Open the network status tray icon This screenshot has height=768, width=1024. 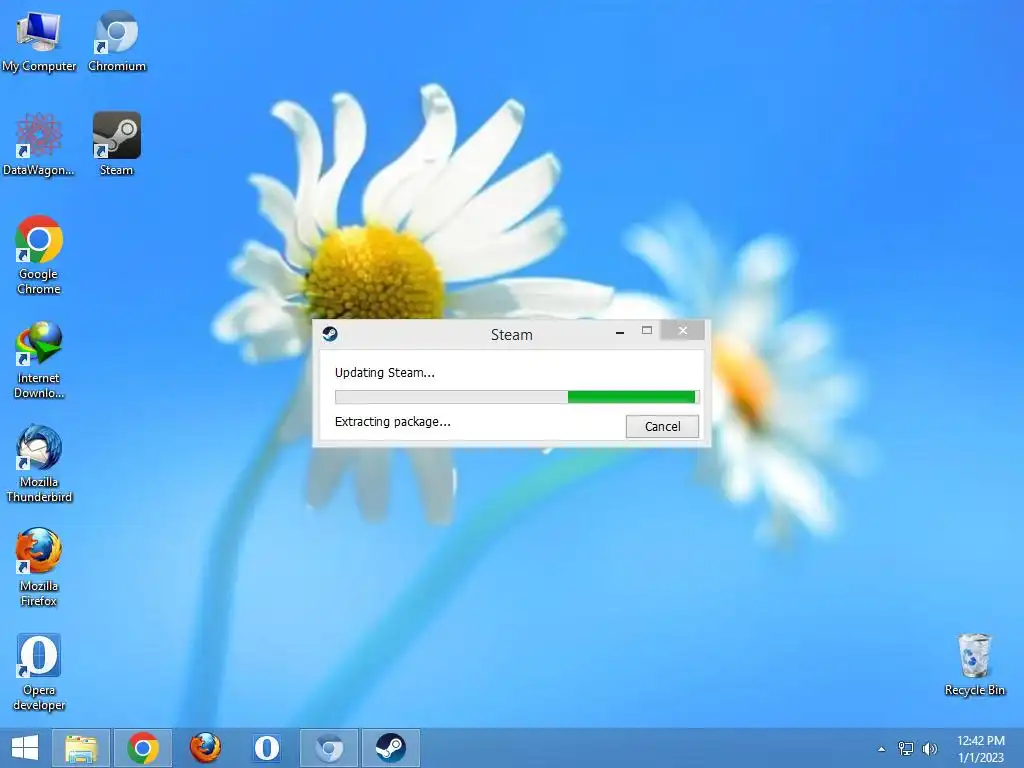pyautogui.click(x=906, y=748)
